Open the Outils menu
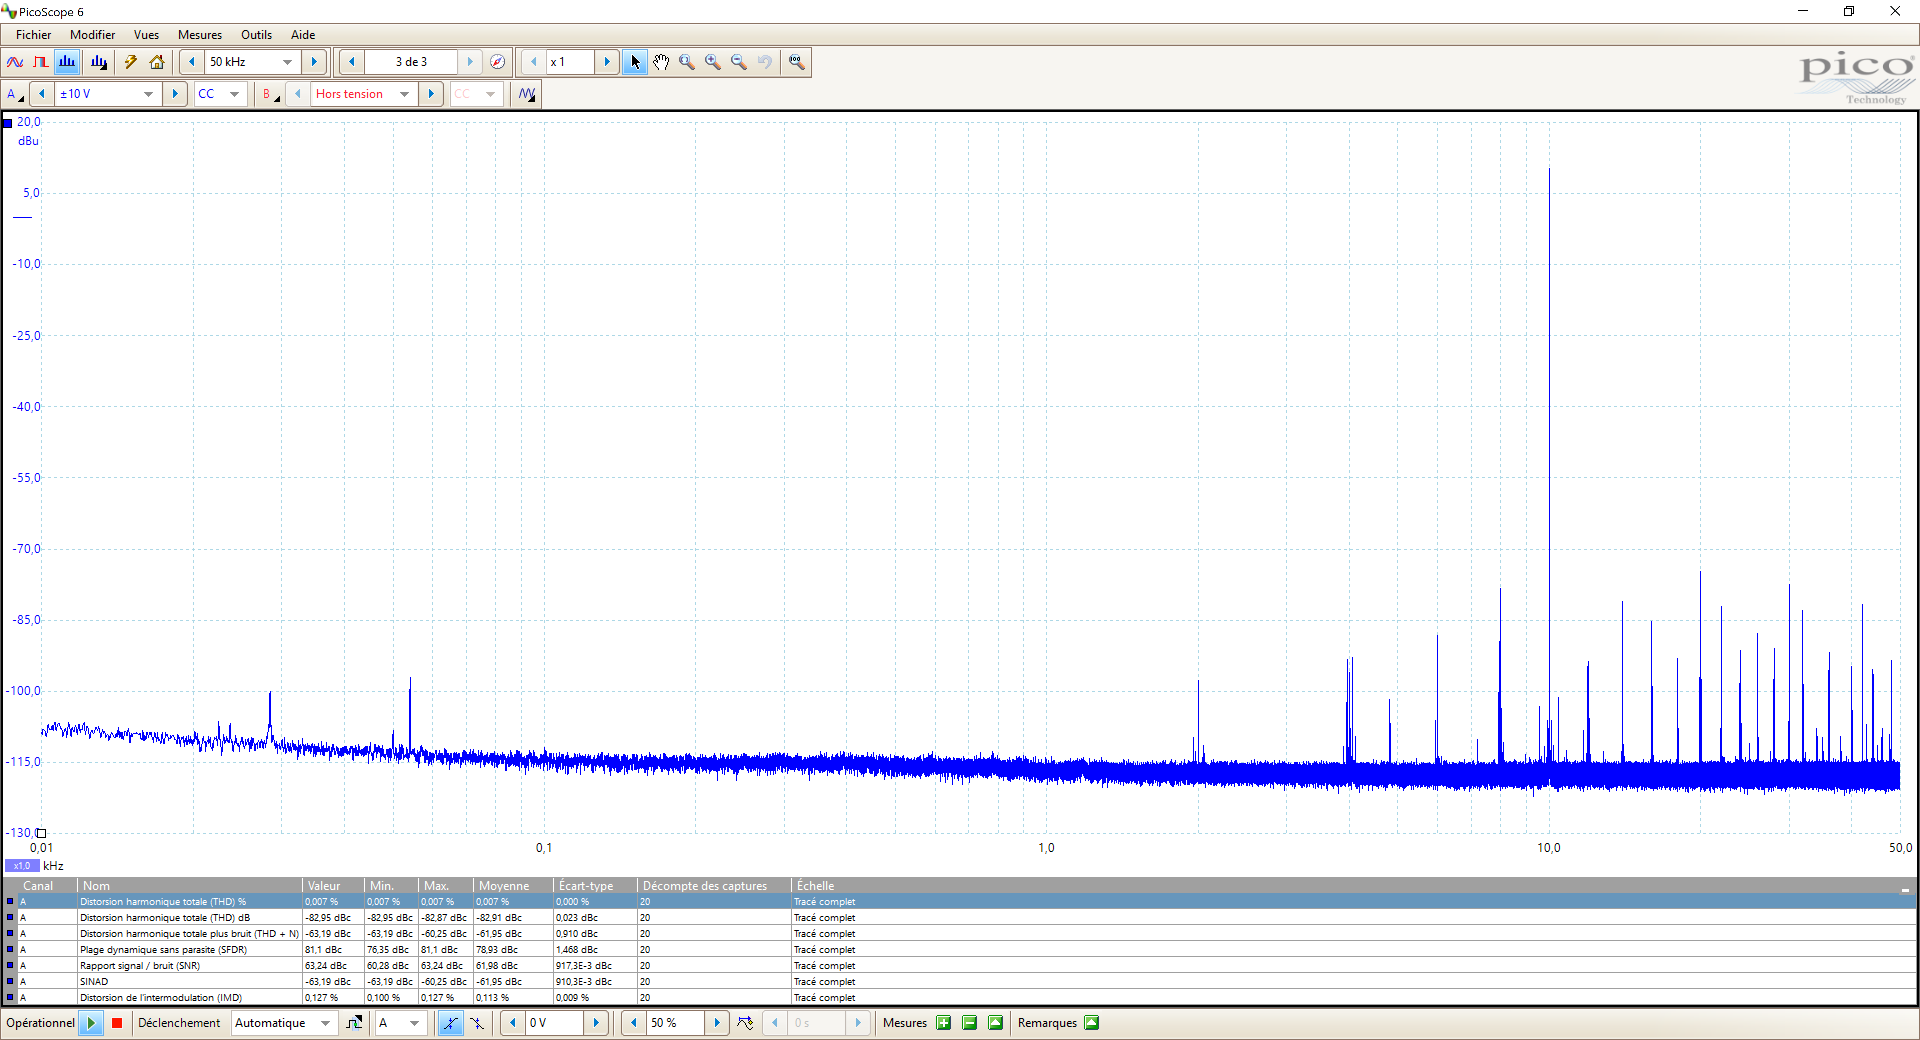 [x=256, y=34]
